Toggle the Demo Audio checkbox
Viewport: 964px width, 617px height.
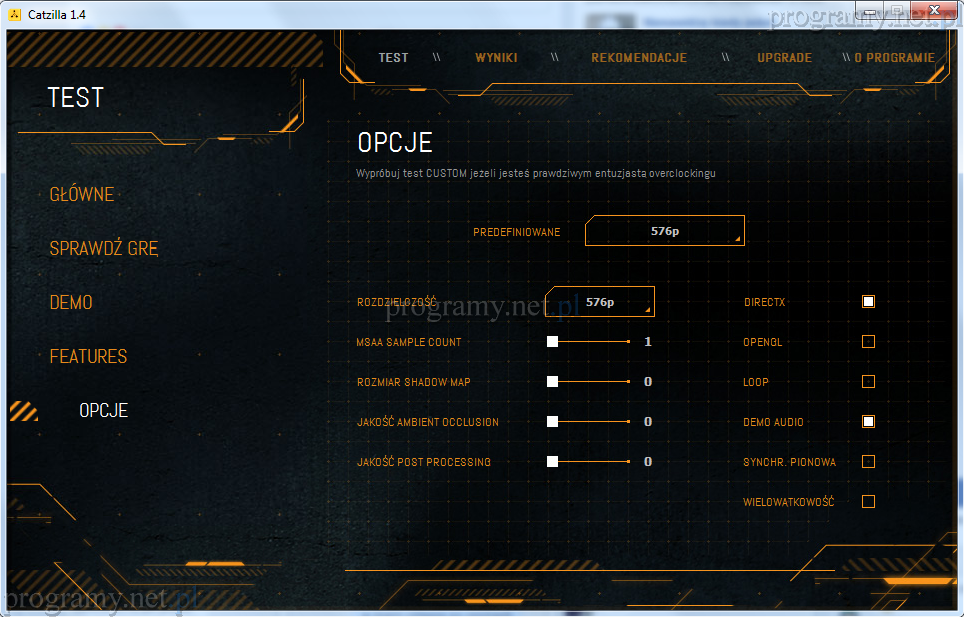868,421
